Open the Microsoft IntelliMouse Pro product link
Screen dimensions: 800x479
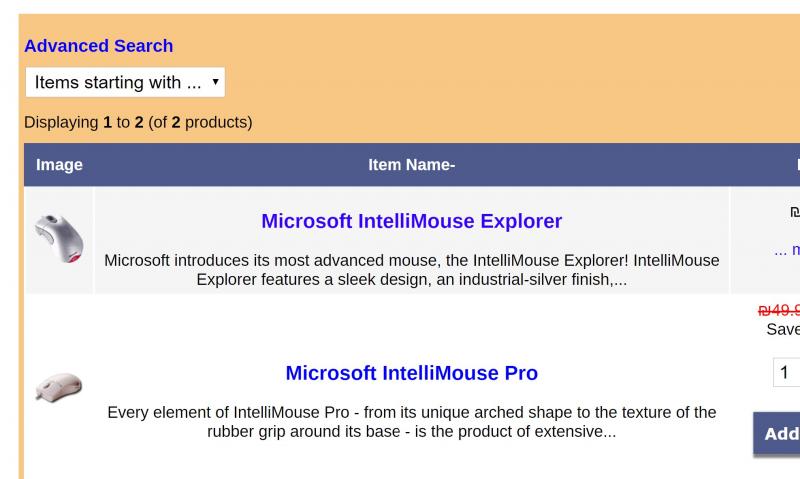click(x=411, y=373)
